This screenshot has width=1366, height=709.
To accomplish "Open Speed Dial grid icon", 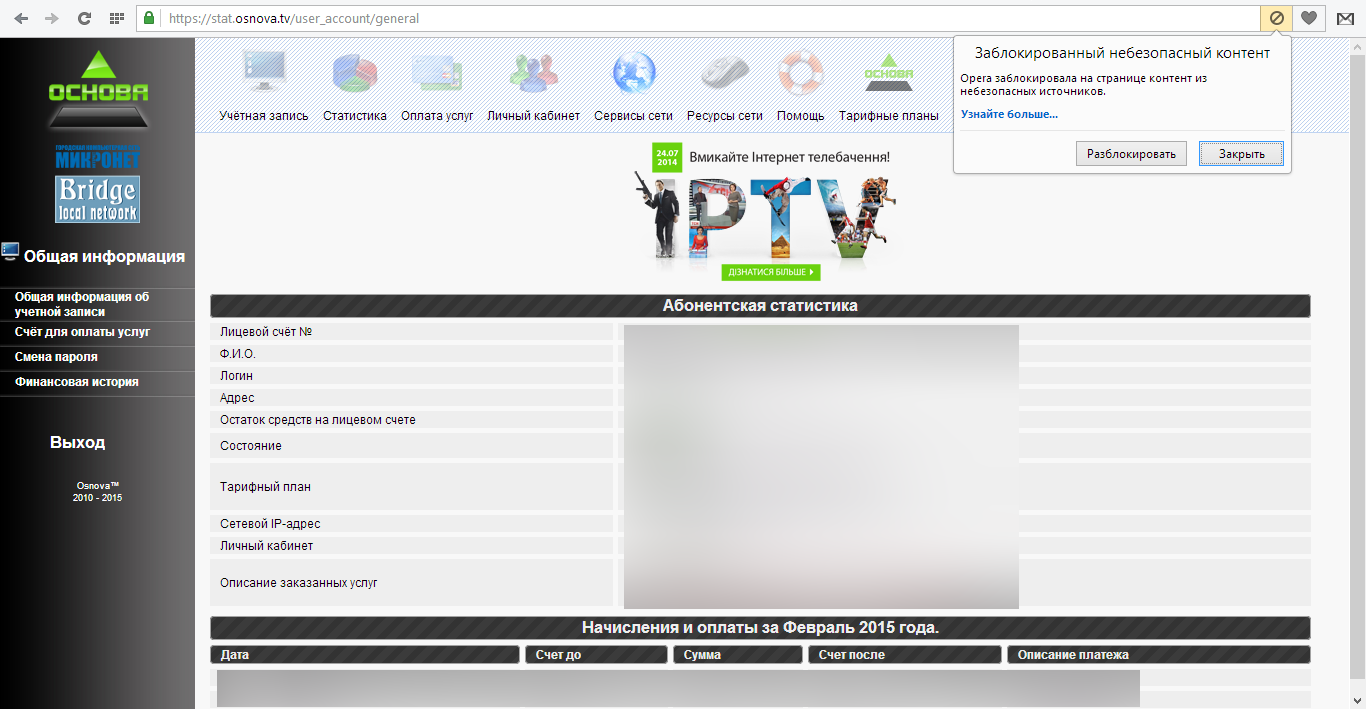I will point(116,18).
